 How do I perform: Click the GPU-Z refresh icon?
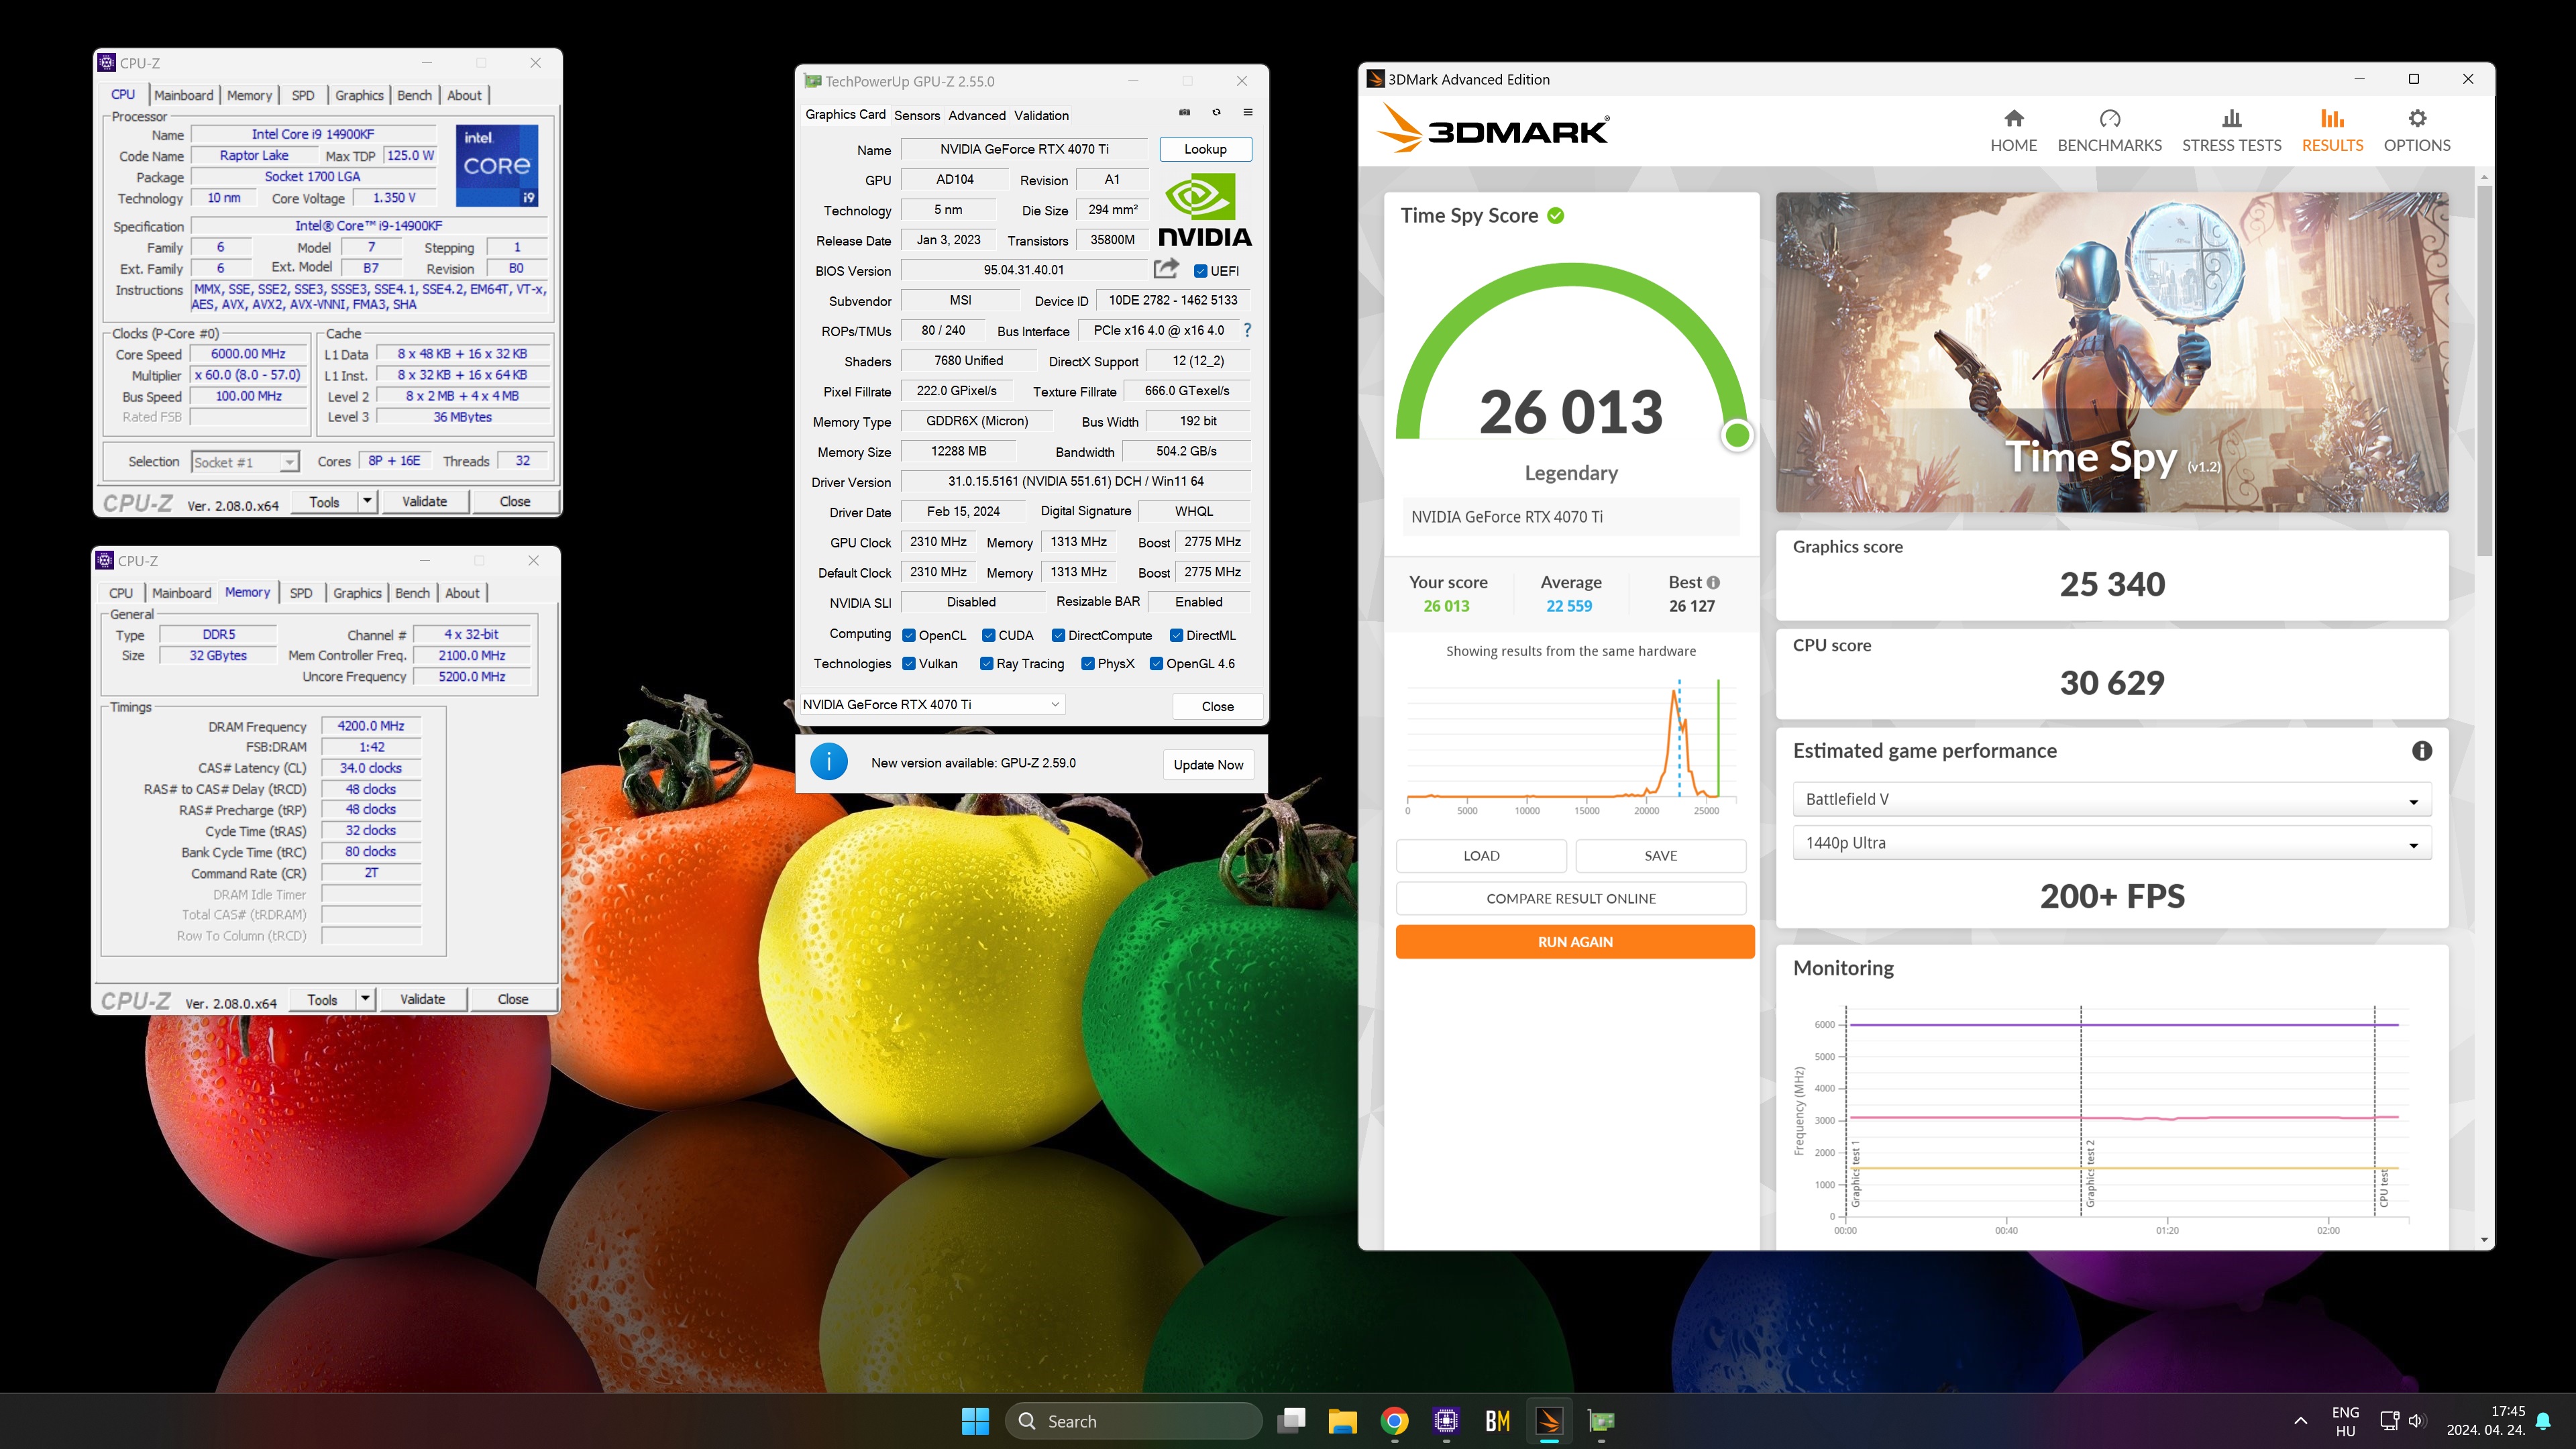point(1216,112)
